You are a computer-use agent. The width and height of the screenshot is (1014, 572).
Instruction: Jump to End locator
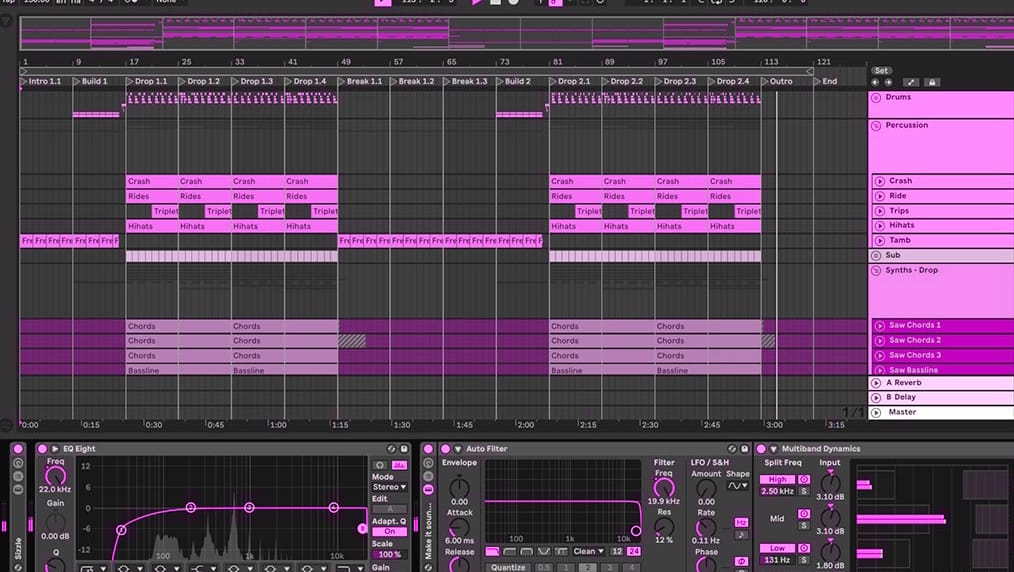[x=826, y=81]
